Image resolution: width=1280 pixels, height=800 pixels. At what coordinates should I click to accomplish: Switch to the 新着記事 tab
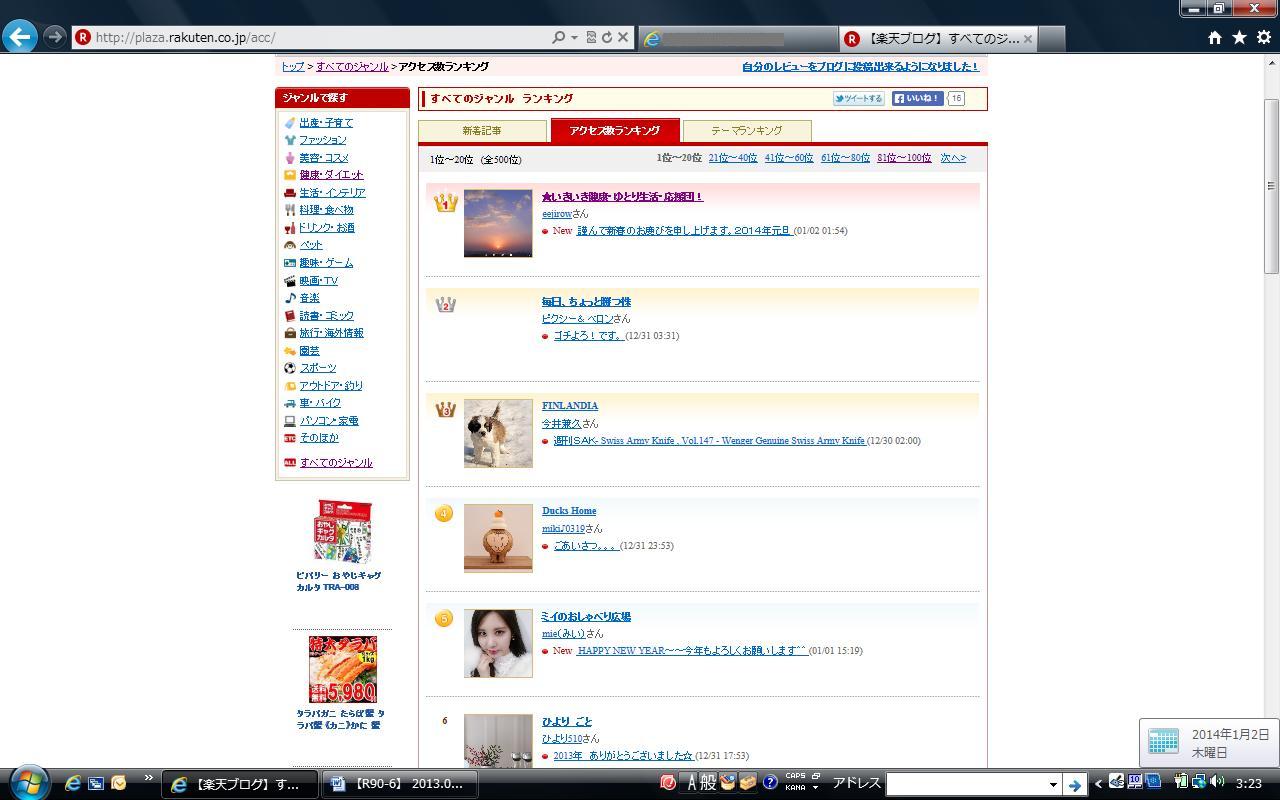tap(482, 131)
